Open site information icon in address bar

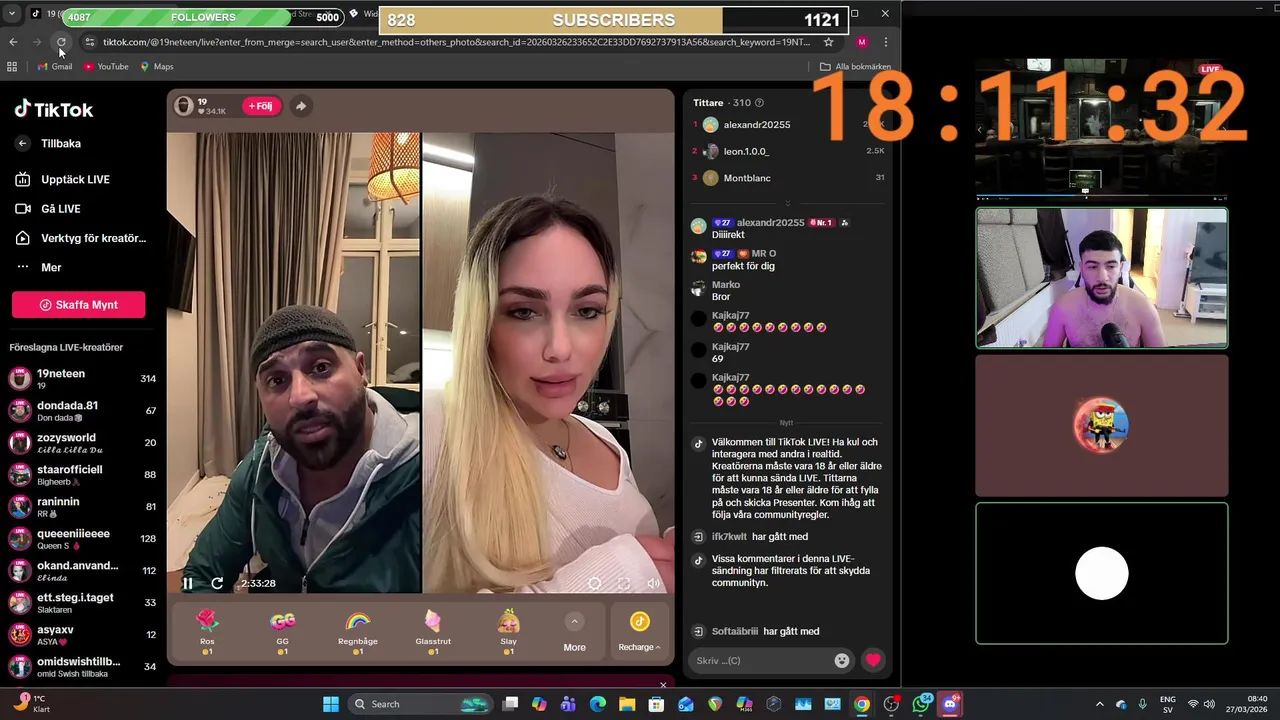tap(90, 42)
